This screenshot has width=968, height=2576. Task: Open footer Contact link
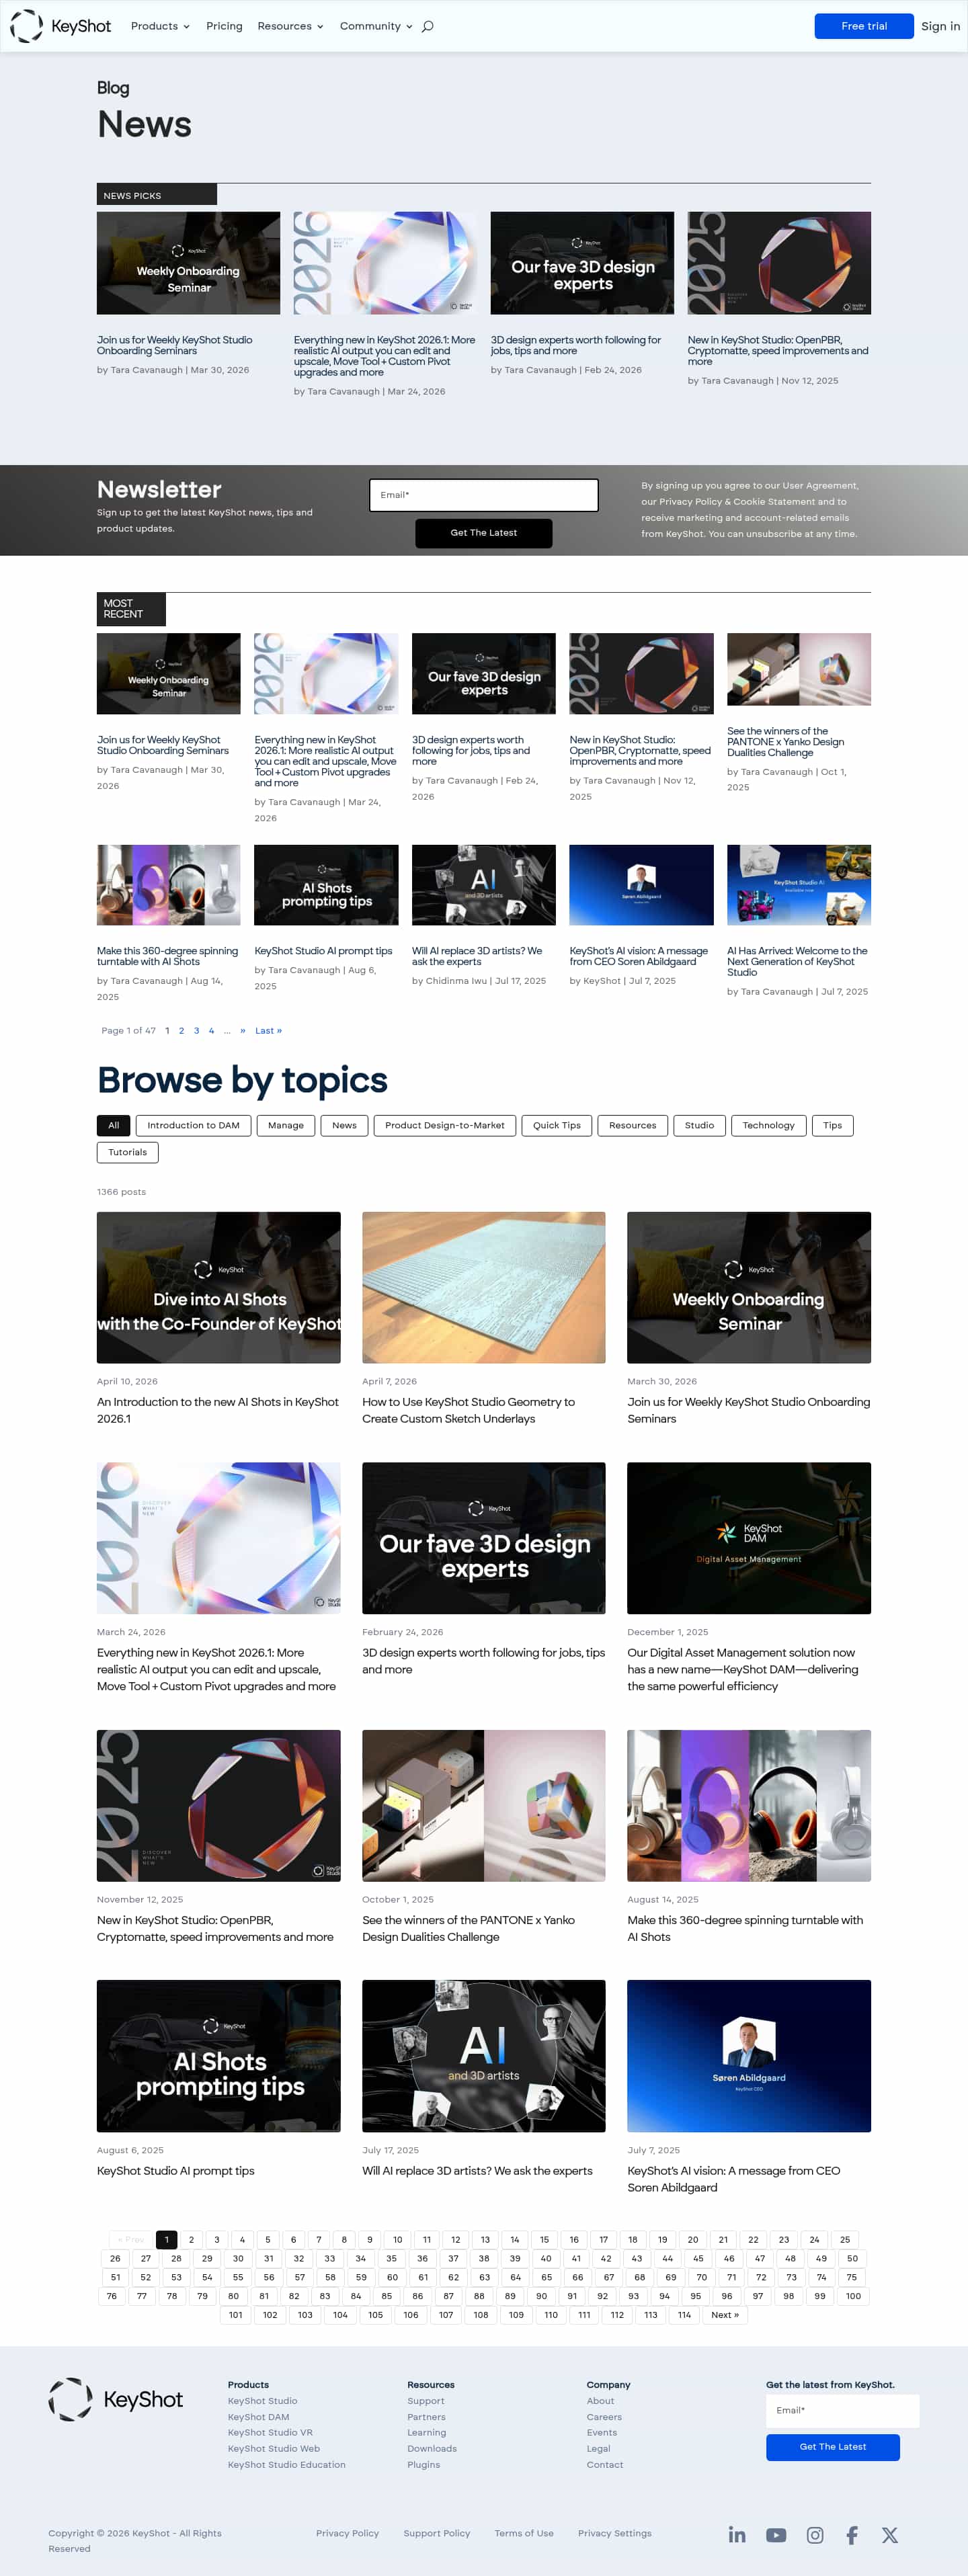point(605,2464)
